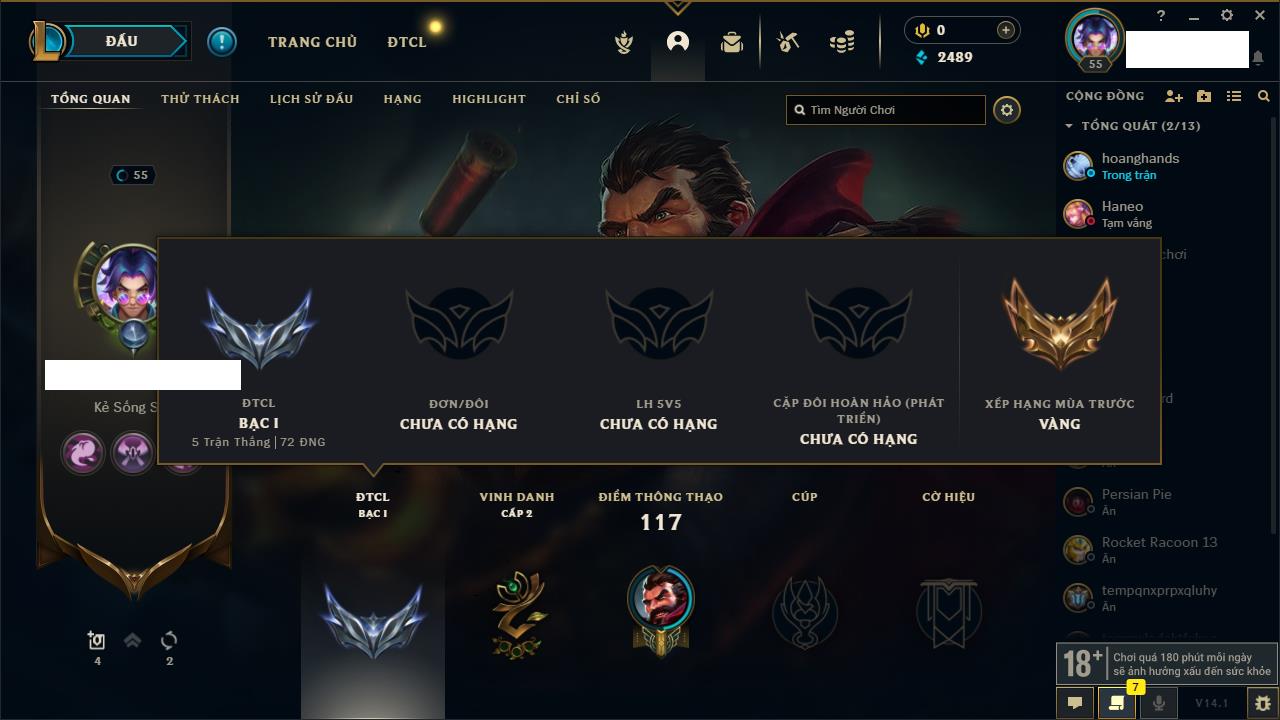The image size is (1280, 720).
Task: Open the Loot crafting hammer icon
Action: [788, 42]
